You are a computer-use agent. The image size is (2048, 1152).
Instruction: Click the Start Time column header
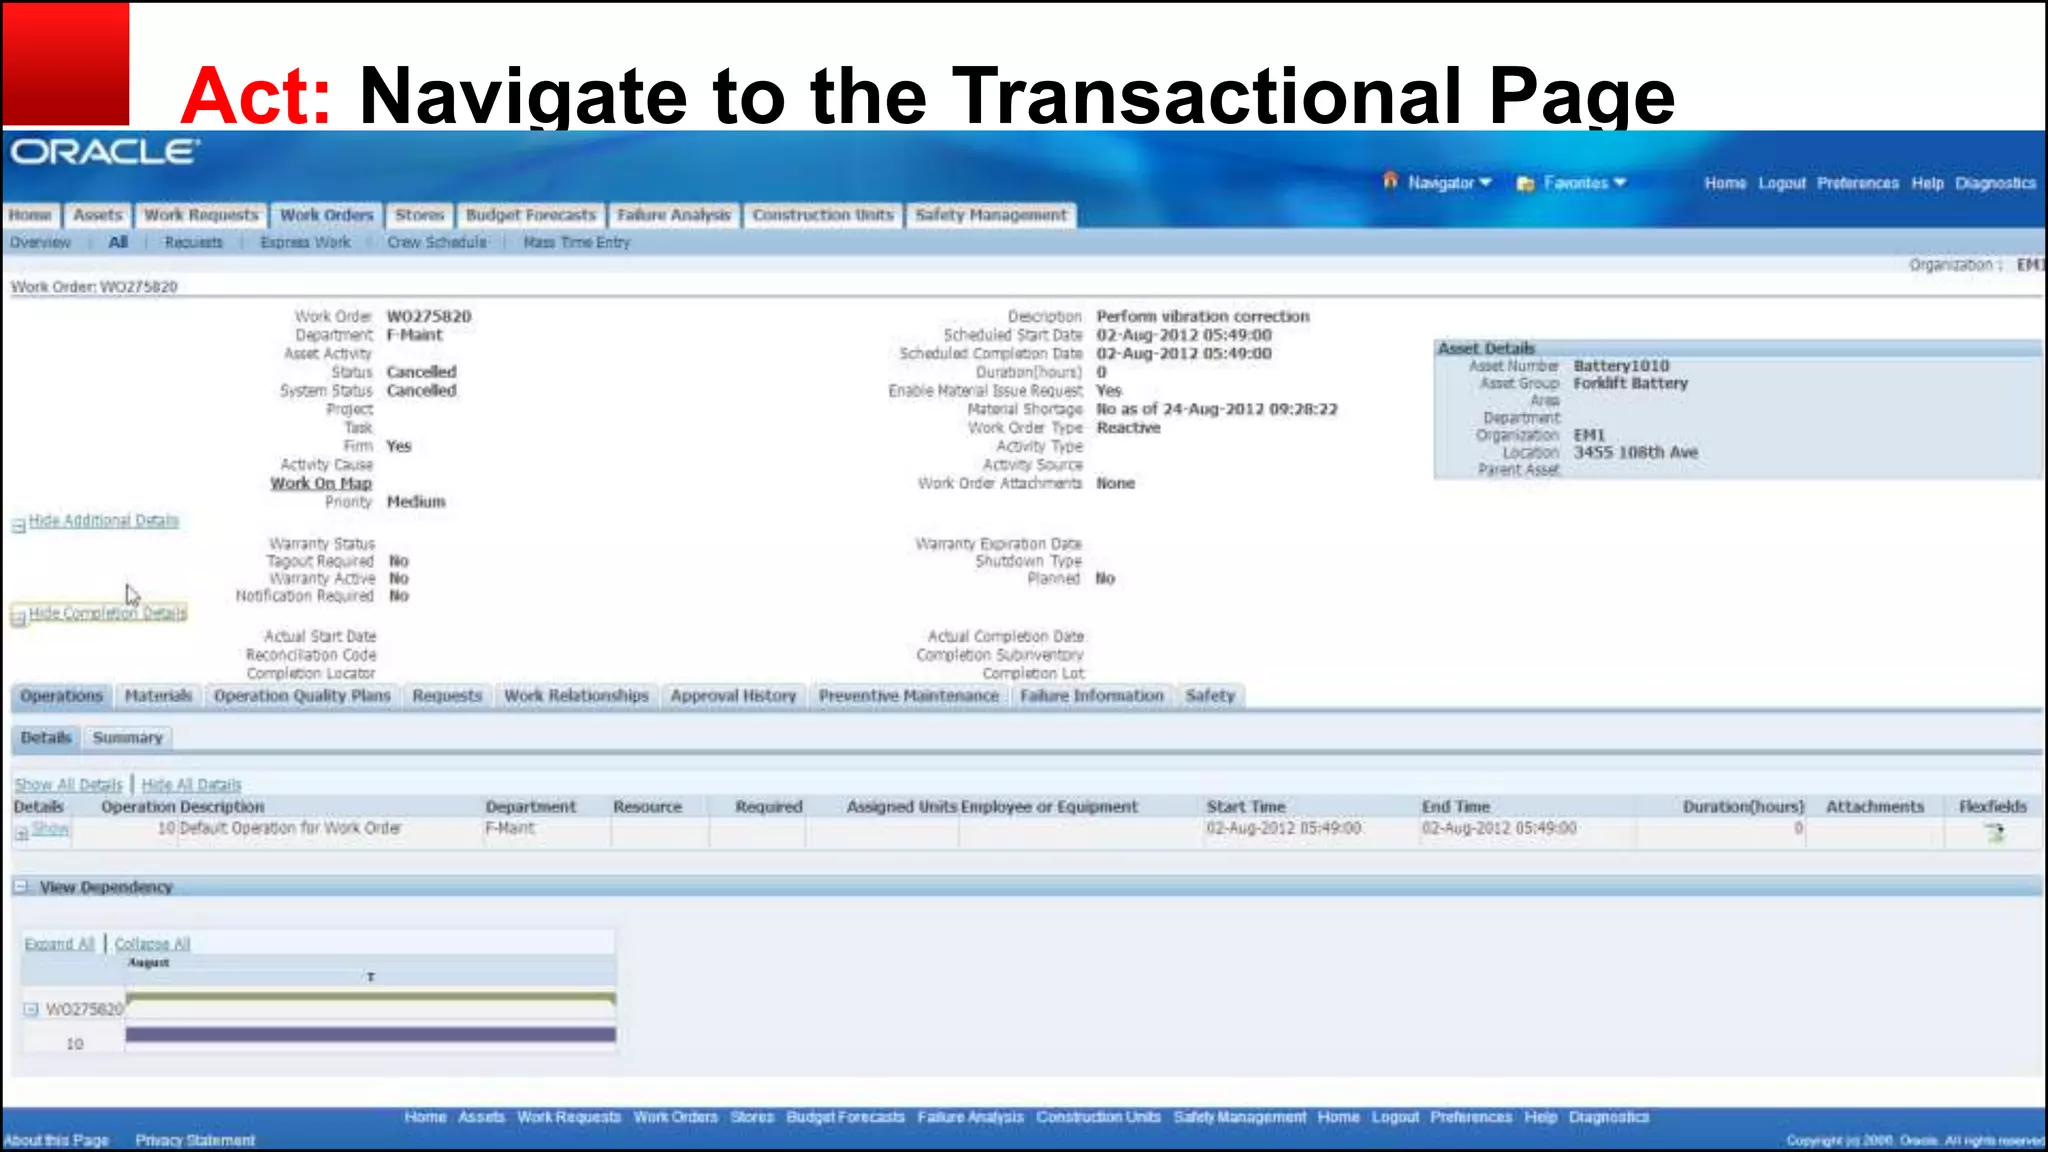pyautogui.click(x=1246, y=807)
